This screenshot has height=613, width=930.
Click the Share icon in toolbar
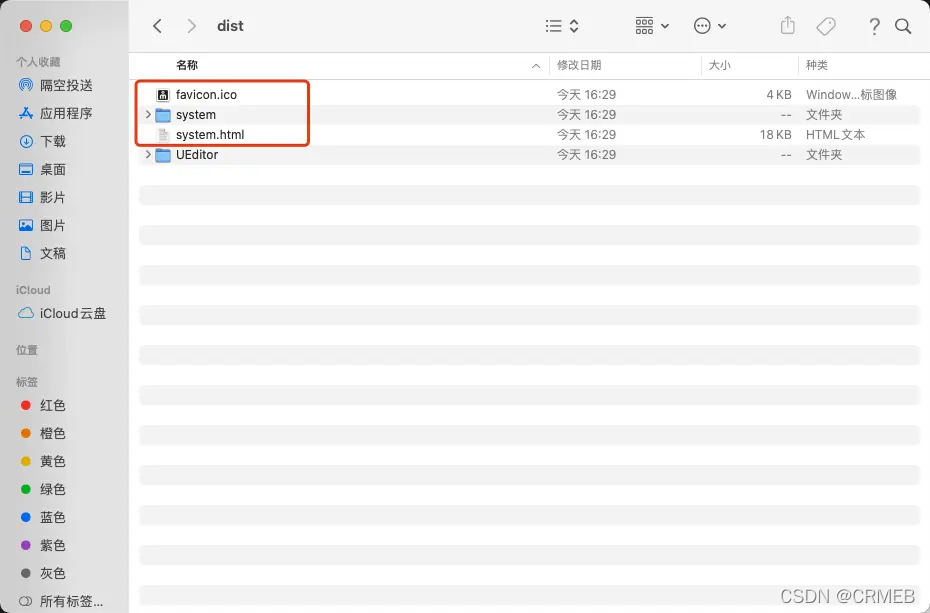pos(787,25)
